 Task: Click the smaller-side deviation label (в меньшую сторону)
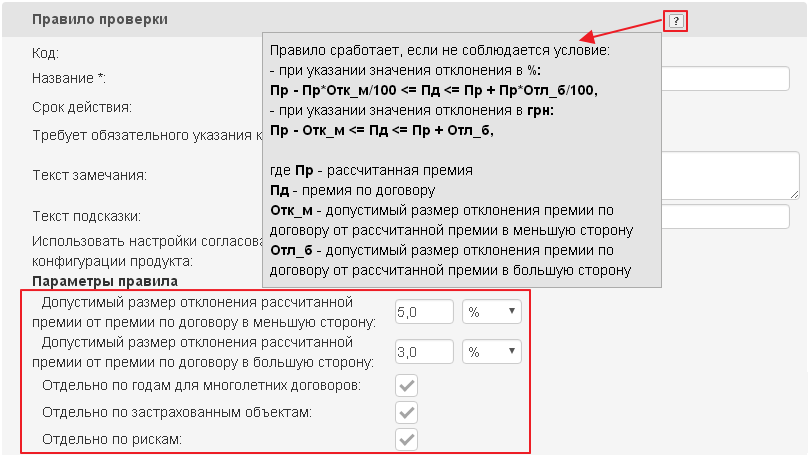click(x=204, y=312)
